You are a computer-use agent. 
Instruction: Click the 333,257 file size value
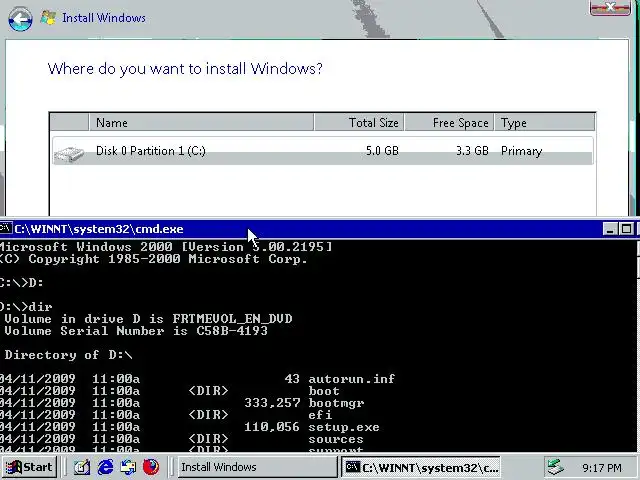(x=272, y=403)
